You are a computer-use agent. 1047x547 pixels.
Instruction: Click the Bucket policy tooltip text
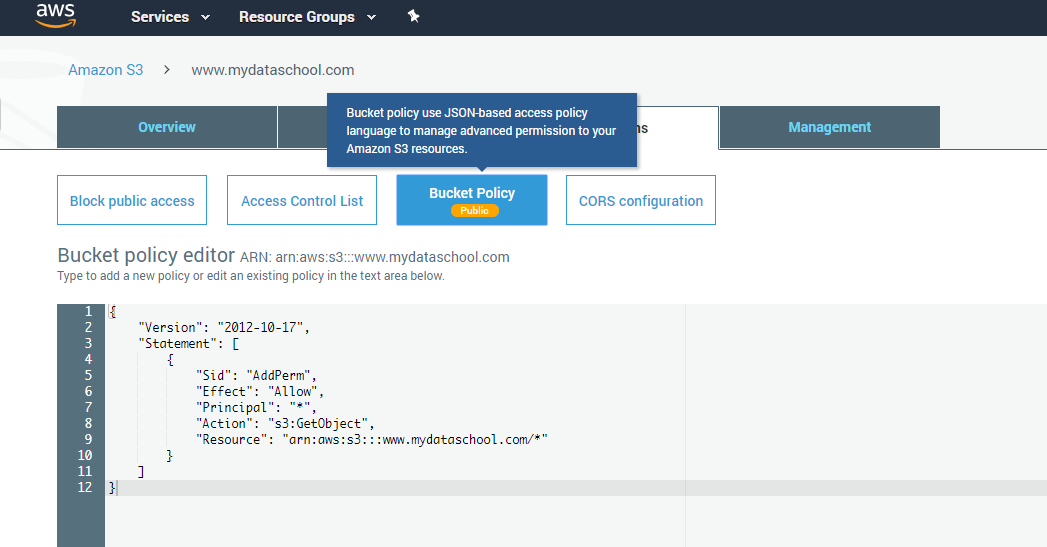coord(481,131)
